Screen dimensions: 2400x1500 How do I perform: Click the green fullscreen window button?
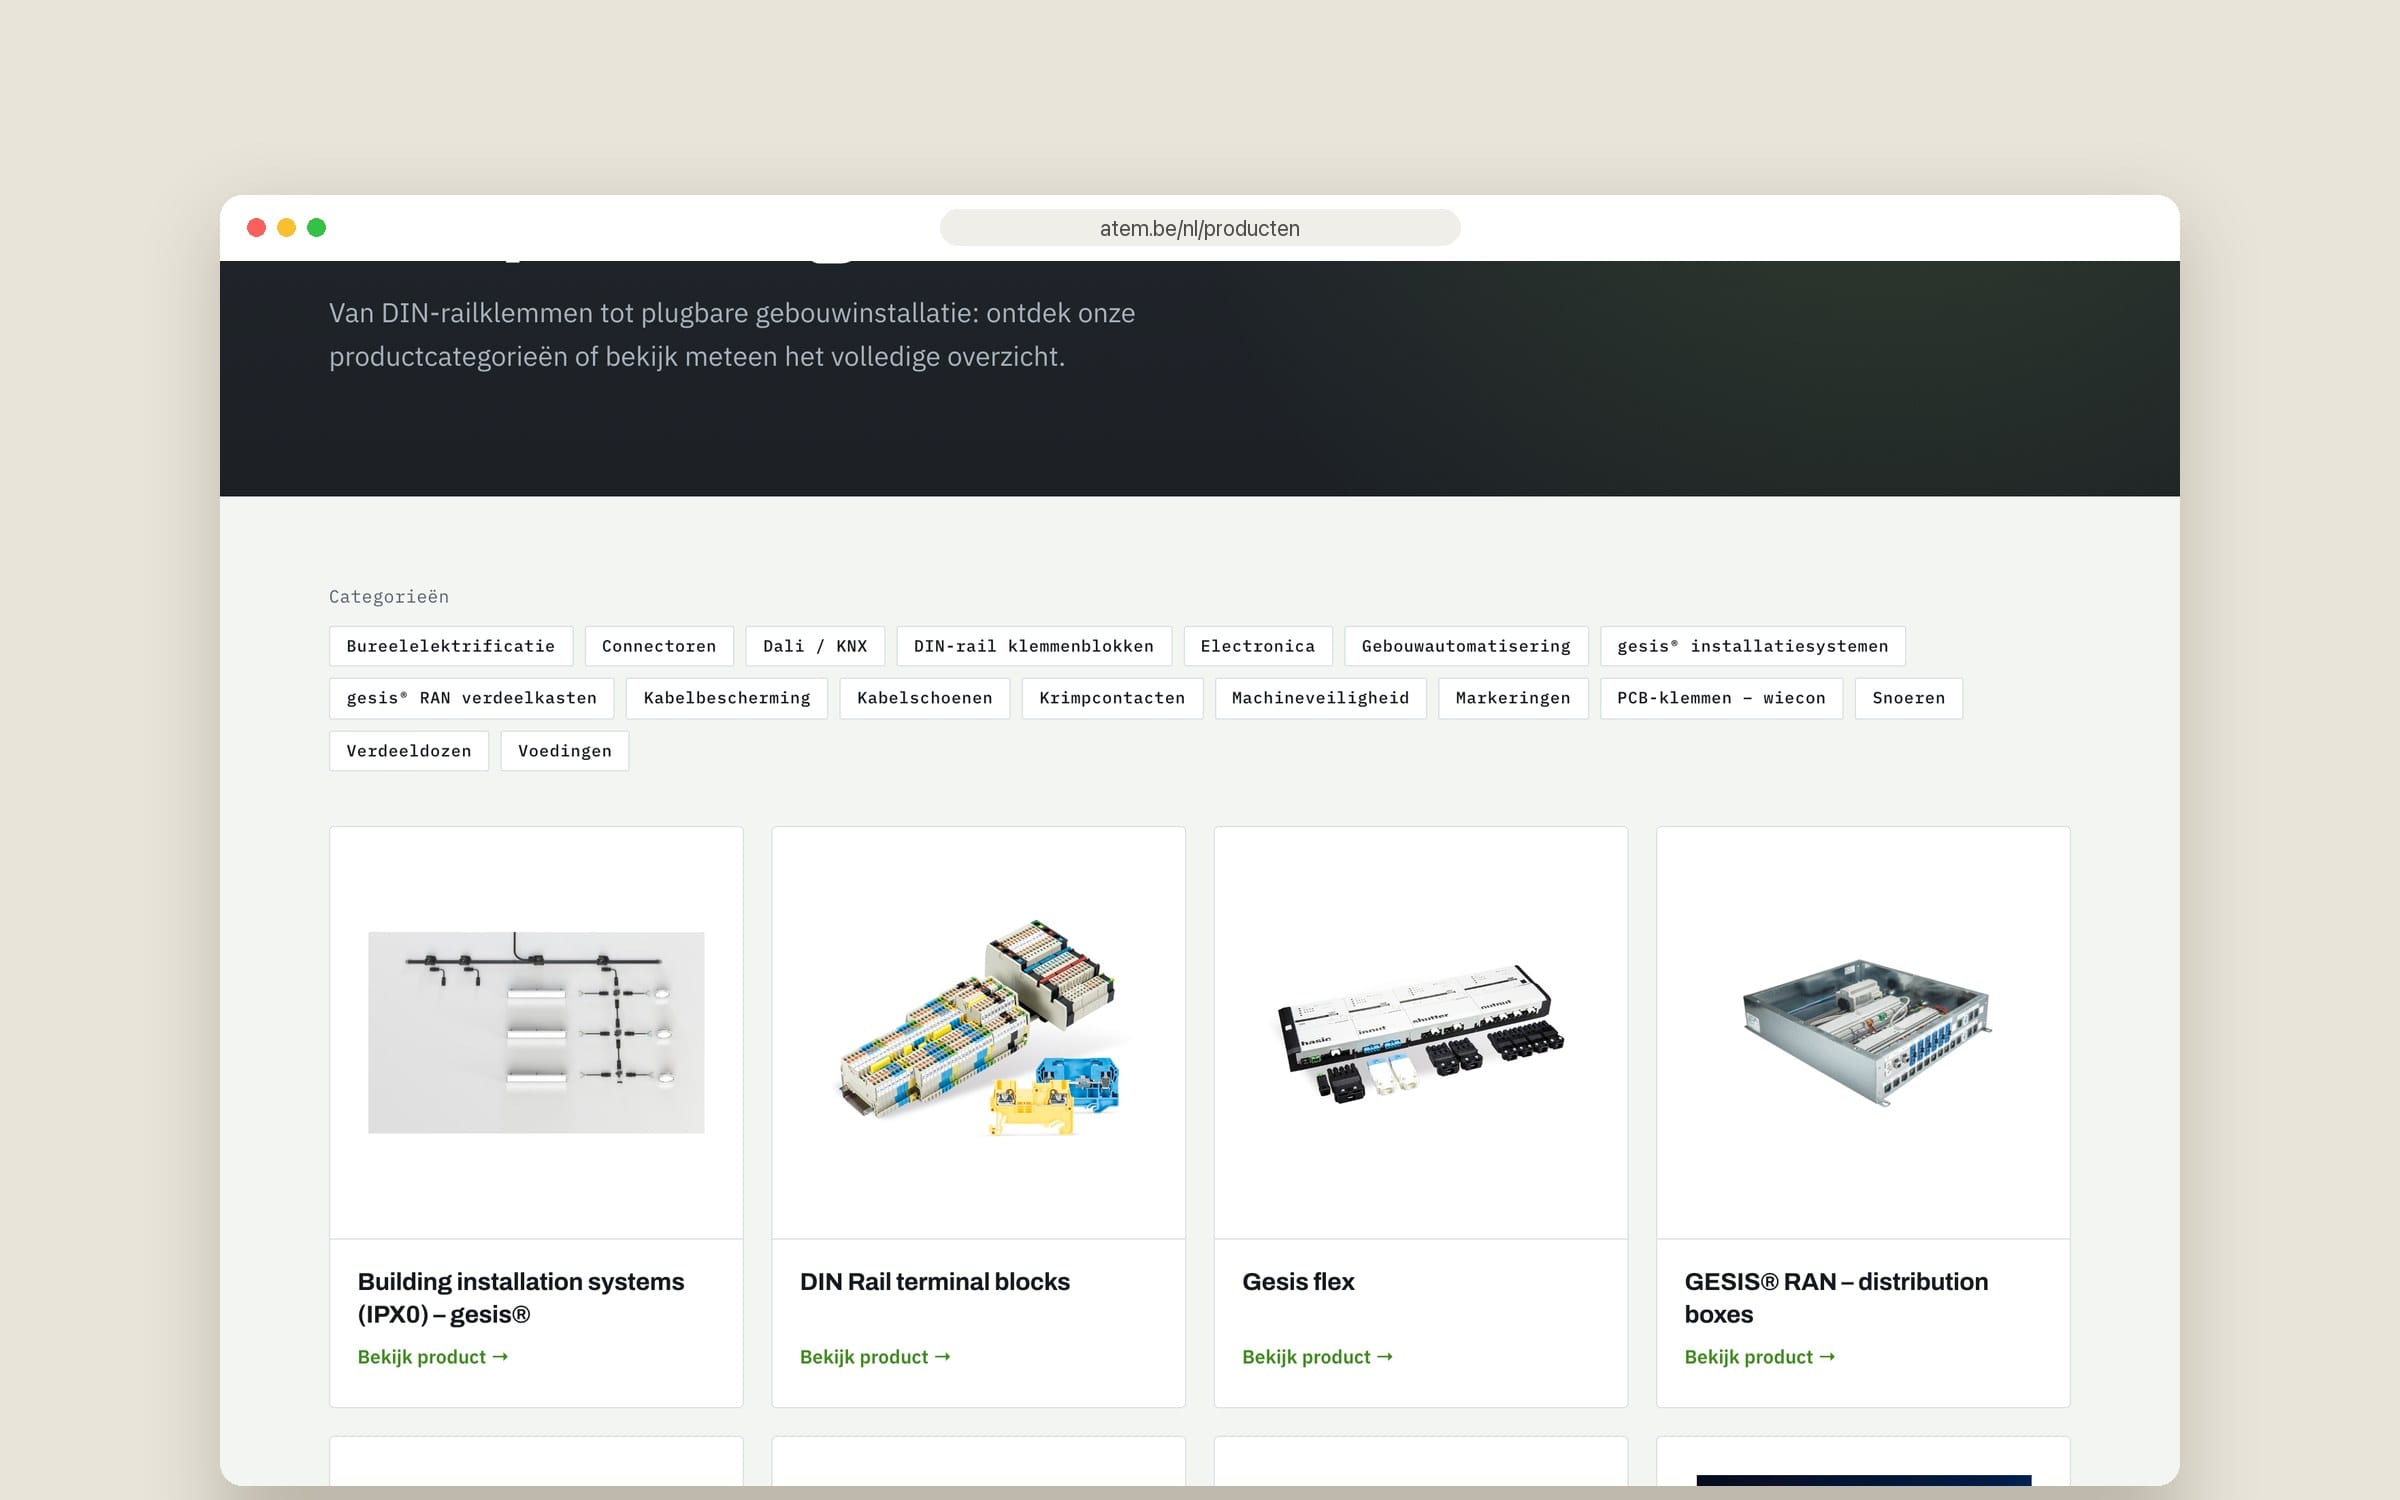316,228
